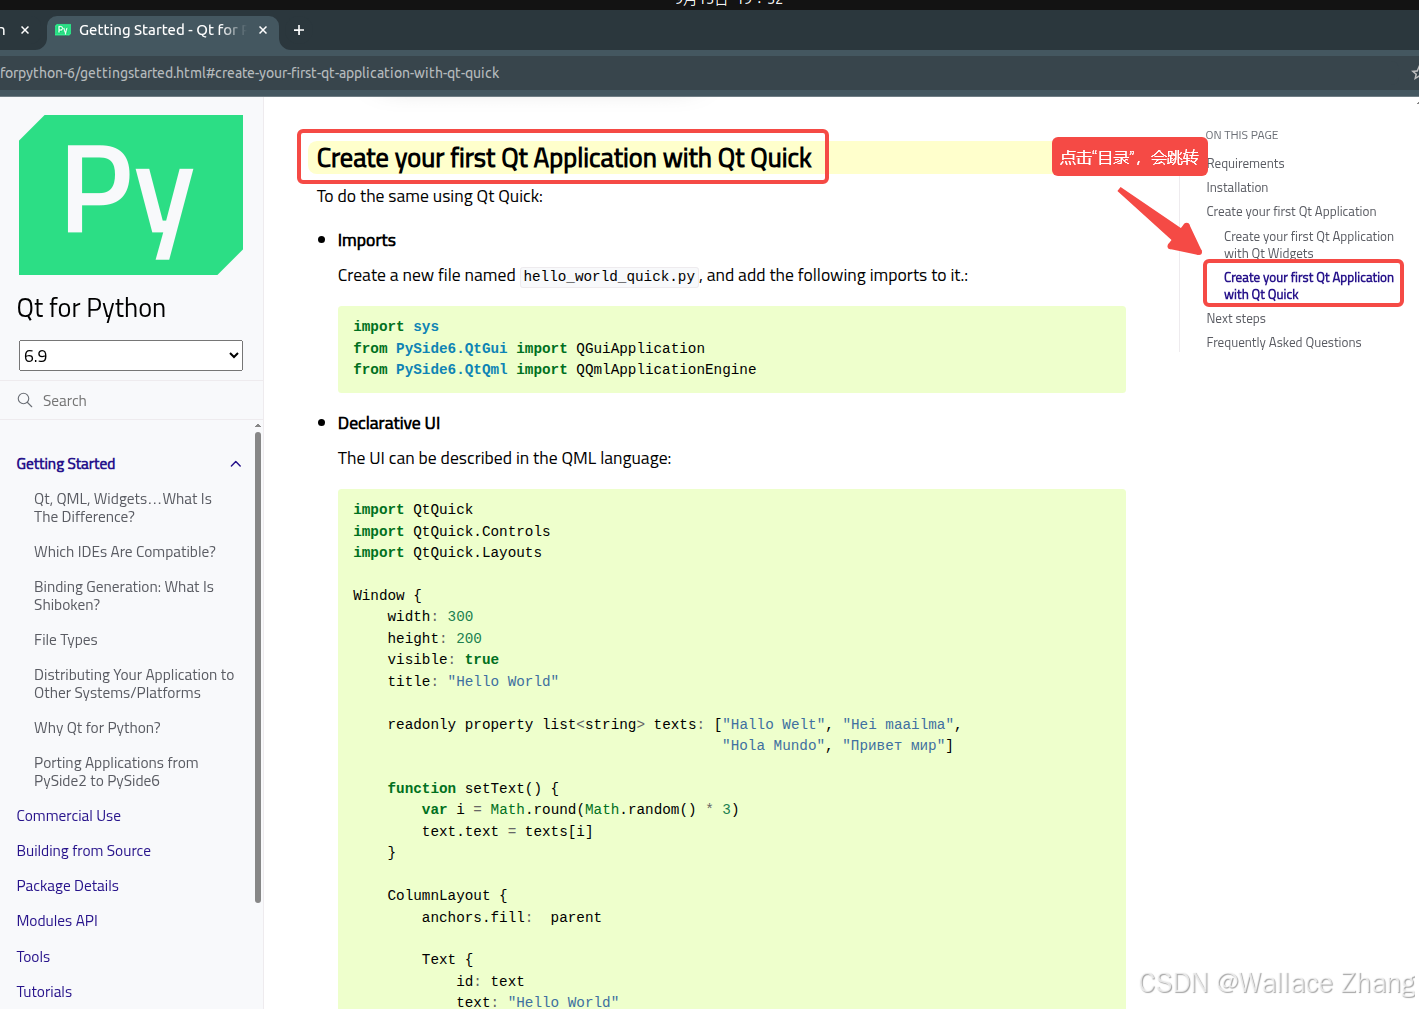1419x1009 pixels.
Task: Jump to Frequently Asked Questions
Action: pyautogui.click(x=1284, y=342)
